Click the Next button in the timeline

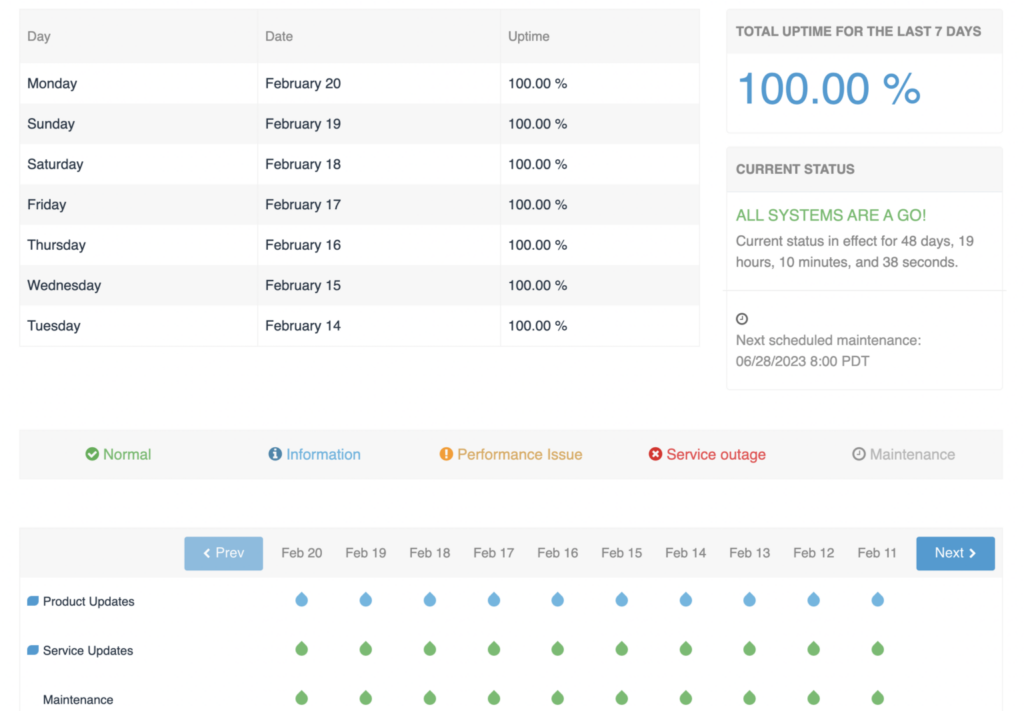[x=955, y=552]
